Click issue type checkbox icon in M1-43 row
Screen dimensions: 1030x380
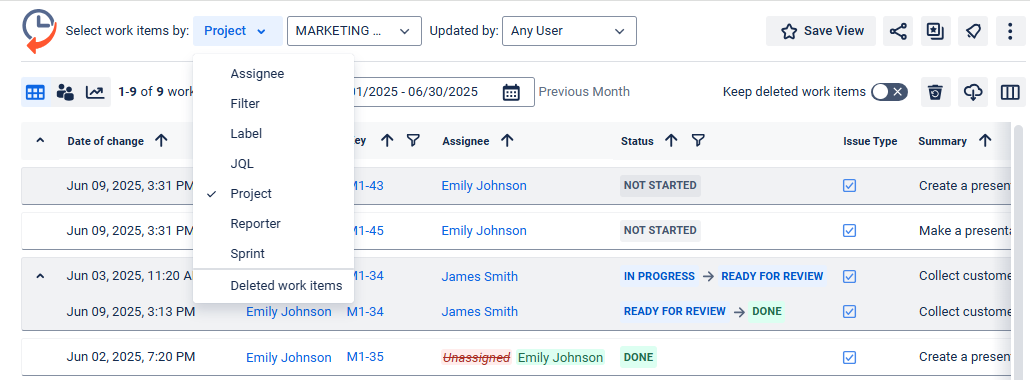(x=849, y=186)
